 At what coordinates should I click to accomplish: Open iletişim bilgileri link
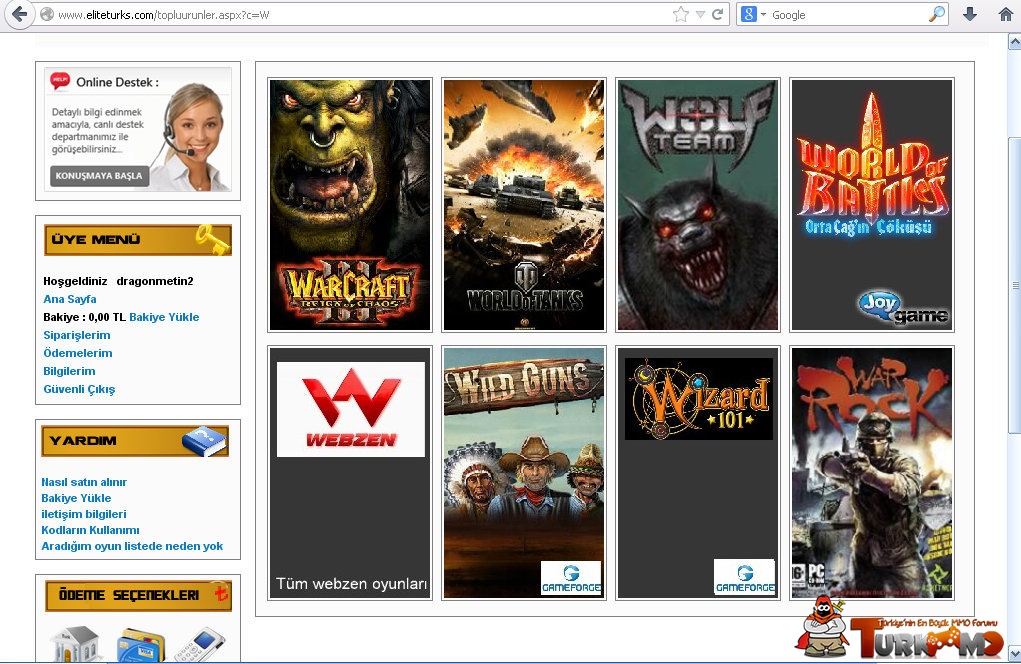pos(84,514)
